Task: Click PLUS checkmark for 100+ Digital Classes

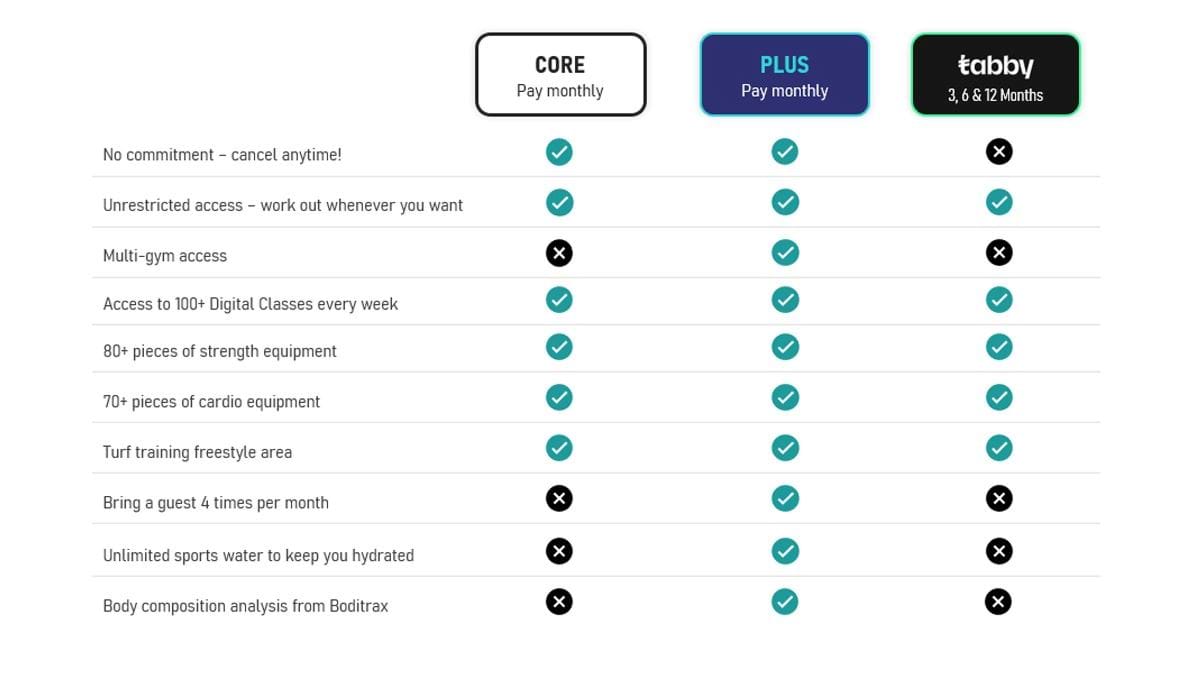Action: point(785,300)
